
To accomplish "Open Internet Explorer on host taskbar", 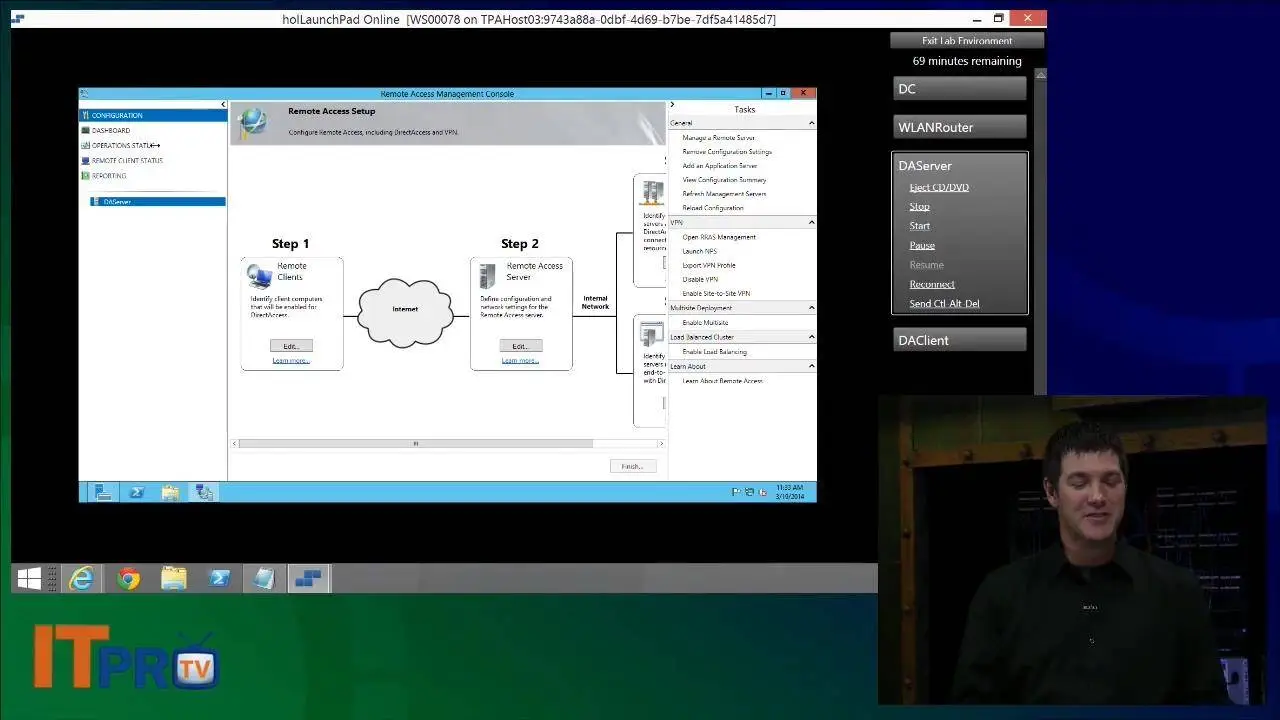I will tap(81, 578).
